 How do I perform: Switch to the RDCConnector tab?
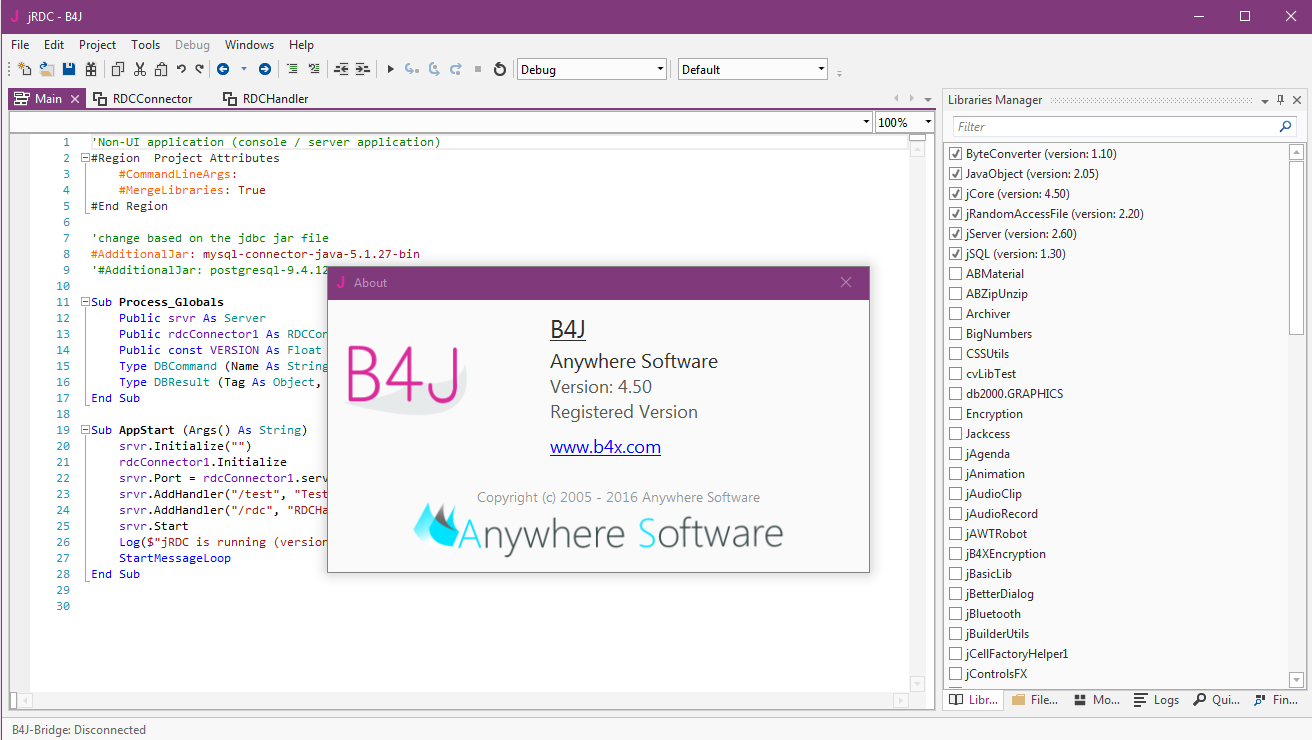click(143, 99)
